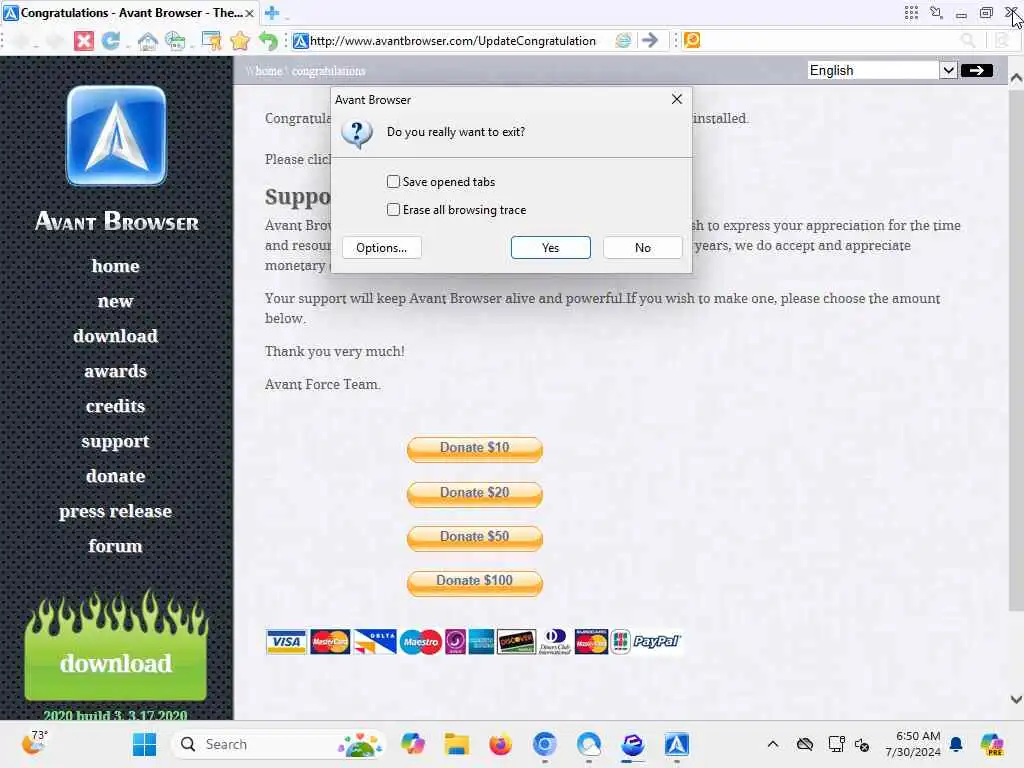This screenshot has width=1024, height=768.
Task: Click the Donate $10 button
Action: point(475,449)
